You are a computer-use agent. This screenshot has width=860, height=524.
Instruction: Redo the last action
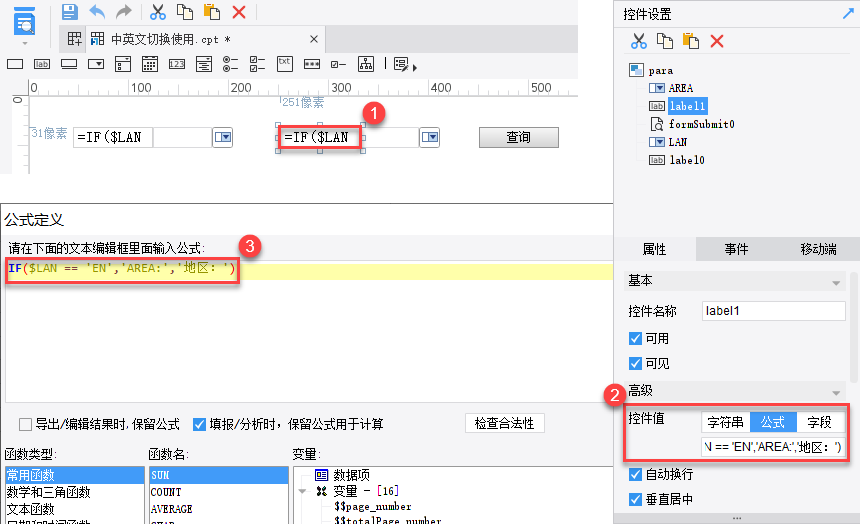(125, 12)
